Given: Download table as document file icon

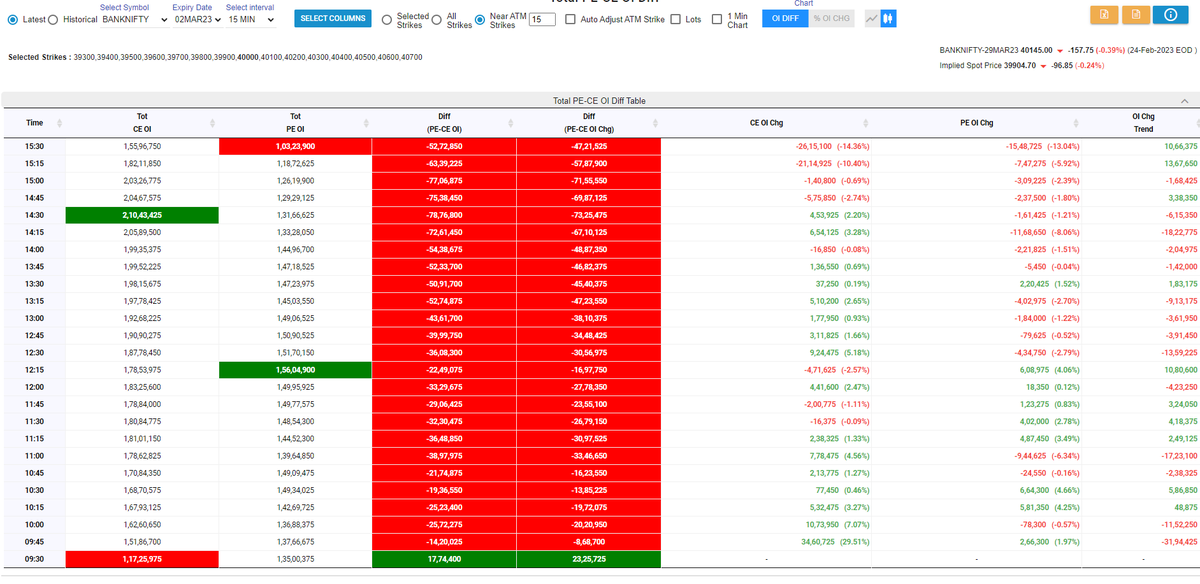Looking at the screenshot, I should pyautogui.click(x=1135, y=14).
